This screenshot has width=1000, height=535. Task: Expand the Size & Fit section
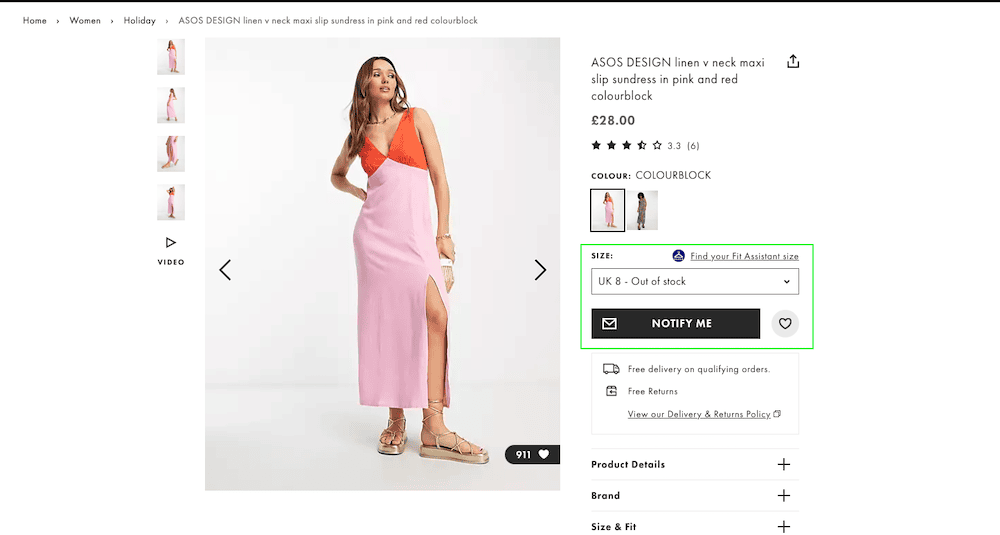pos(695,526)
